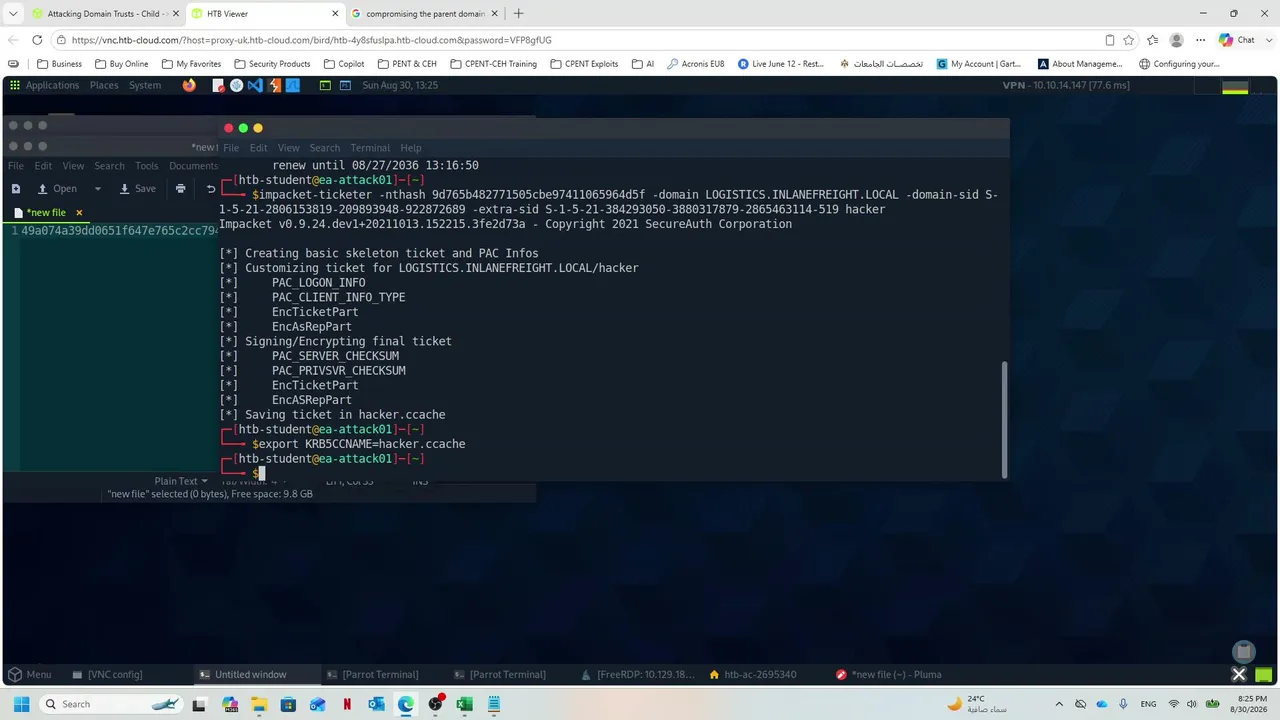
Task: Switch to Attacking Domain Trusts tab
Action: tap(104, 14)
